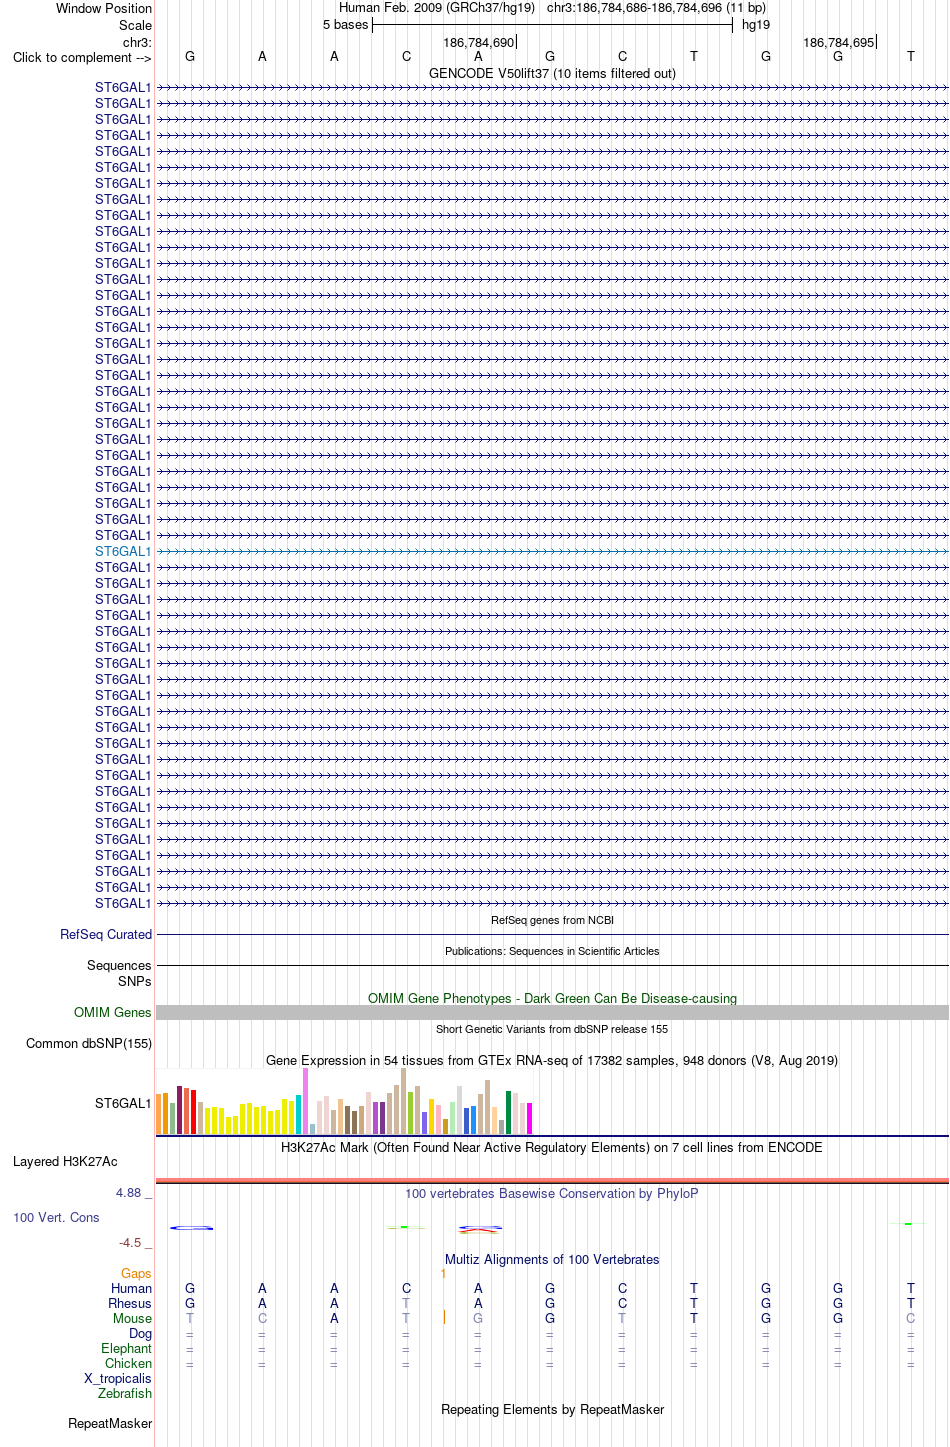The width and height of the screenshot is (950, 1447).
Task: Click the SNPs track label
Action: coord(134,981)
